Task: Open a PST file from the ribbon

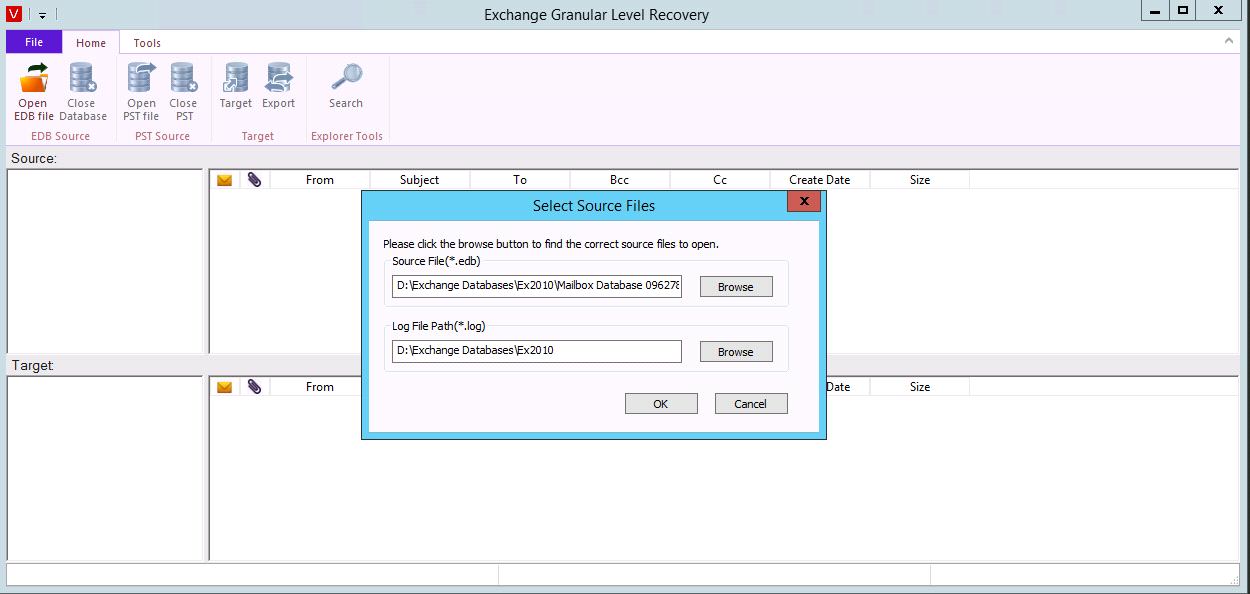Action: (x=141, y=92)
